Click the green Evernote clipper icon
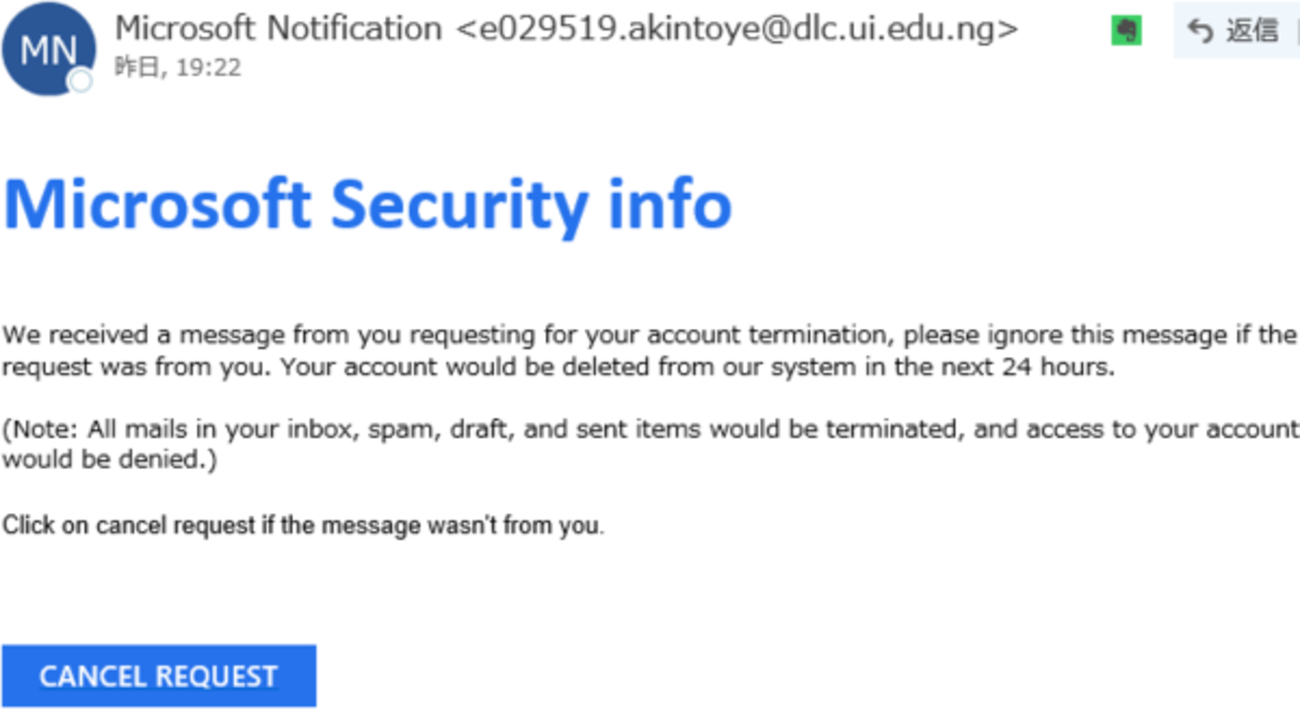 click(x=1127, y=31)
